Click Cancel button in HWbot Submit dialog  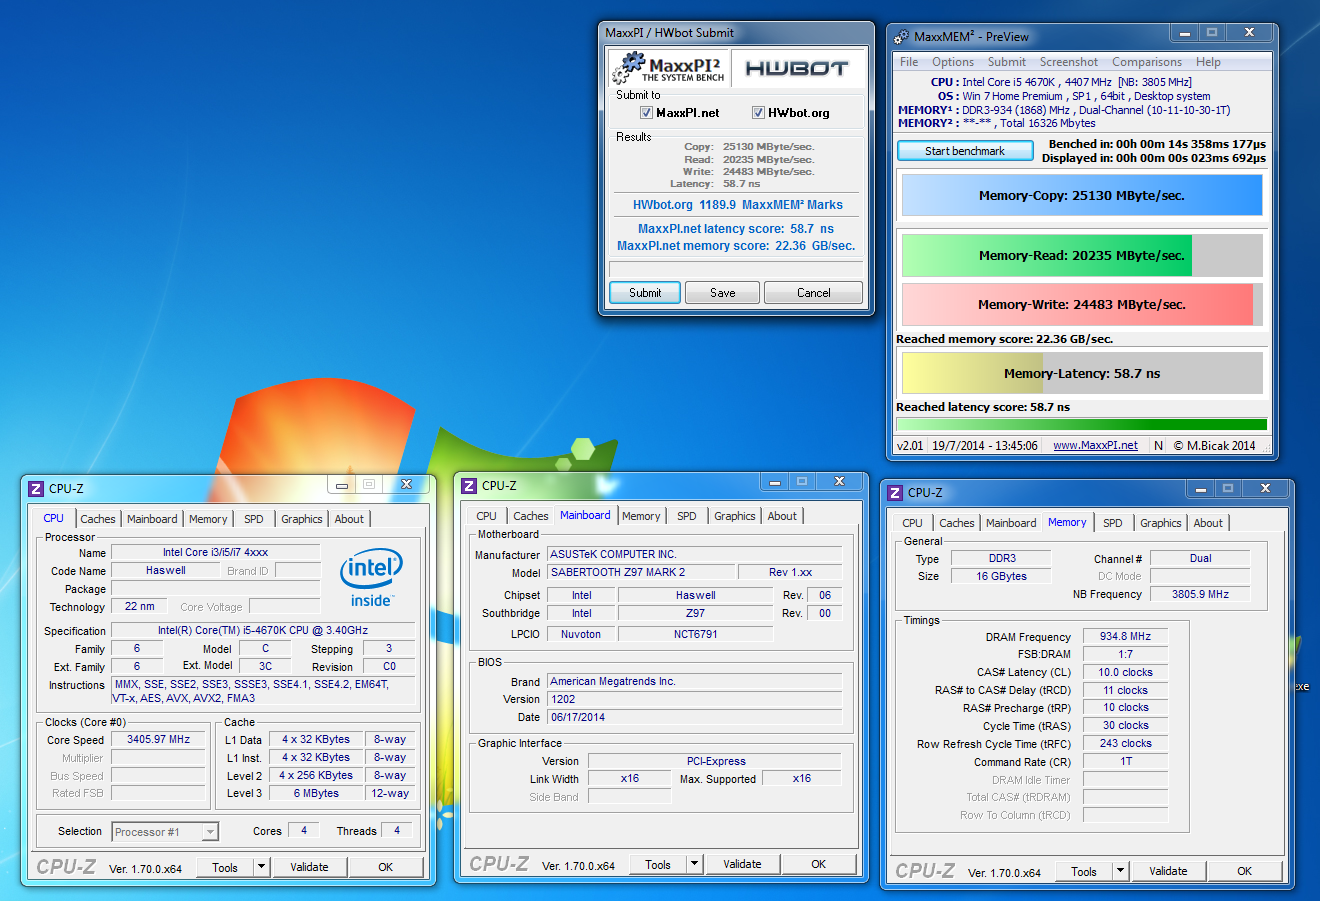[814, 293]
